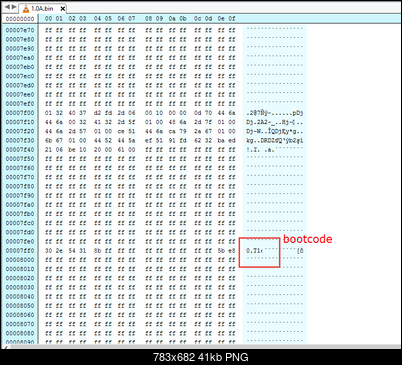
Task: Select byte 6b in row 00007f30
Action: (x=49, y=140)
